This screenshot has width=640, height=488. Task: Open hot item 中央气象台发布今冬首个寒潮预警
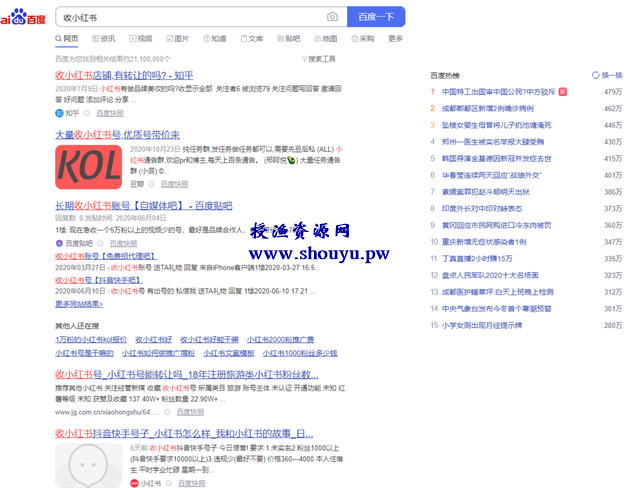pos(497,309)
